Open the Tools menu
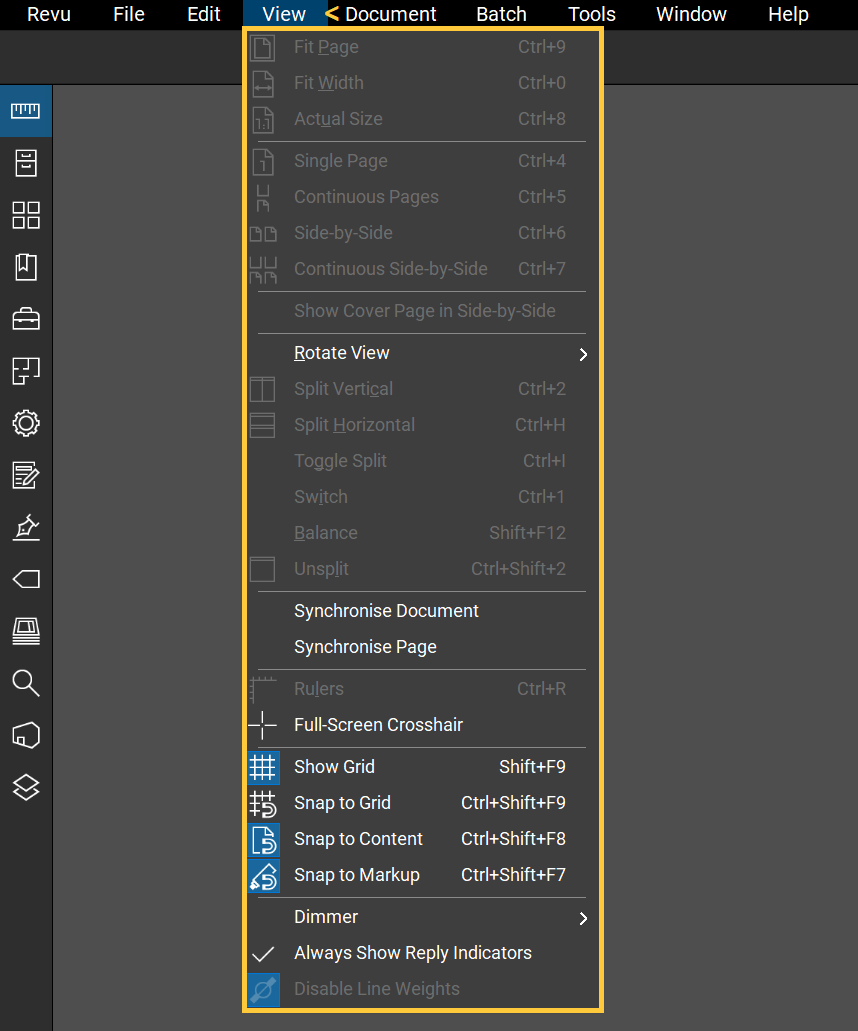 (591, 14)
